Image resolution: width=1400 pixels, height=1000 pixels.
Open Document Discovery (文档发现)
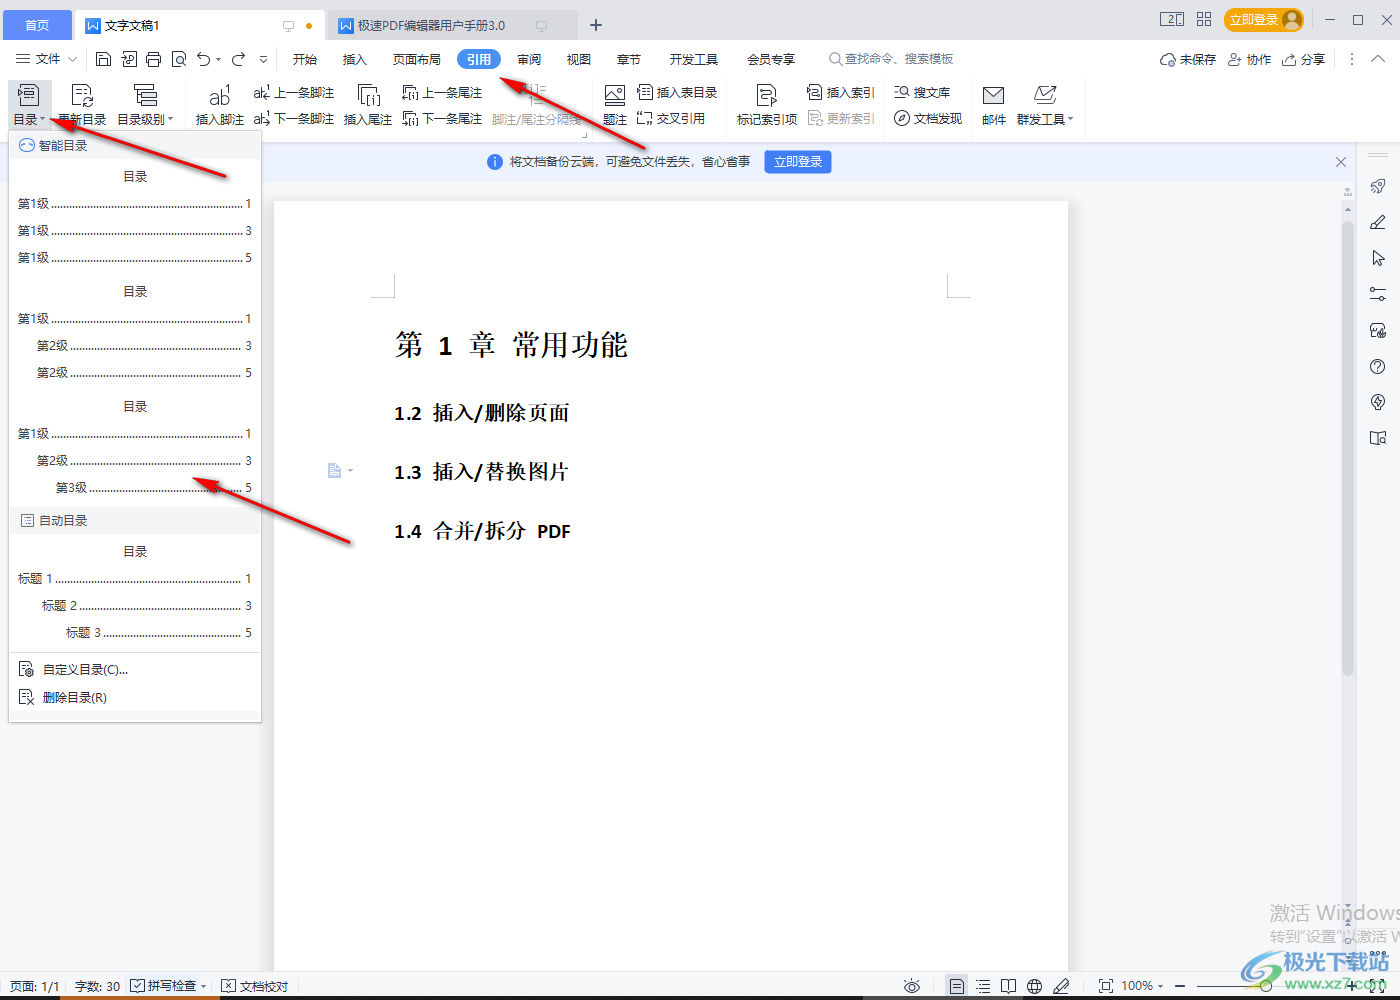(928, 118)
